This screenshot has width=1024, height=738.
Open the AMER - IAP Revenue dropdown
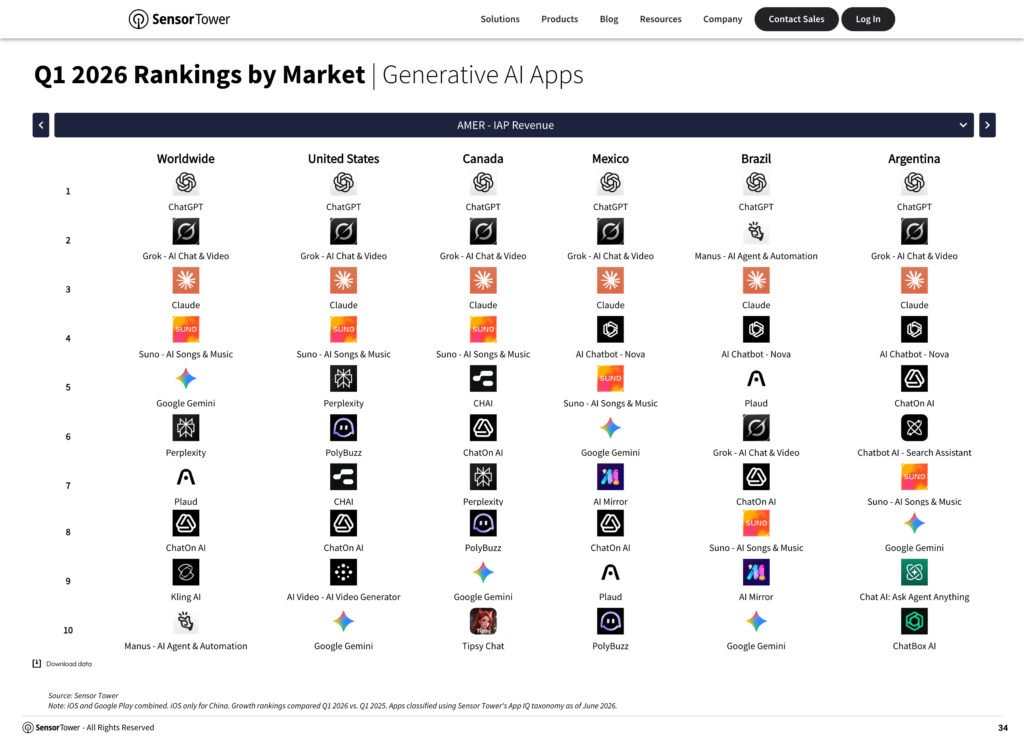[514, 125]
